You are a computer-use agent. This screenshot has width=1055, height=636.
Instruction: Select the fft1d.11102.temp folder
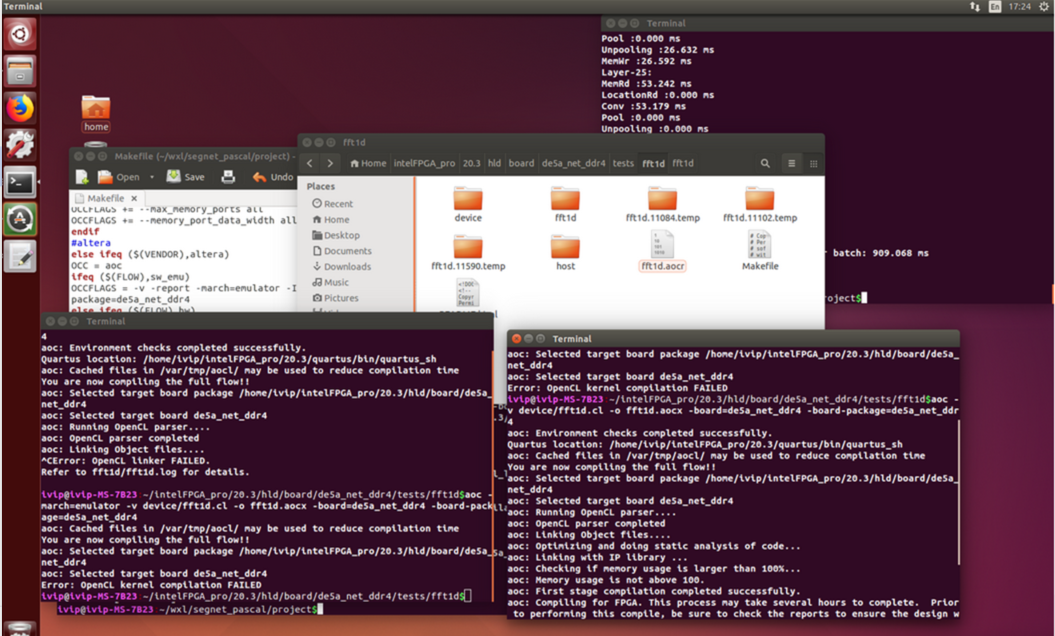pyautogui.click(x=760, y=204)
